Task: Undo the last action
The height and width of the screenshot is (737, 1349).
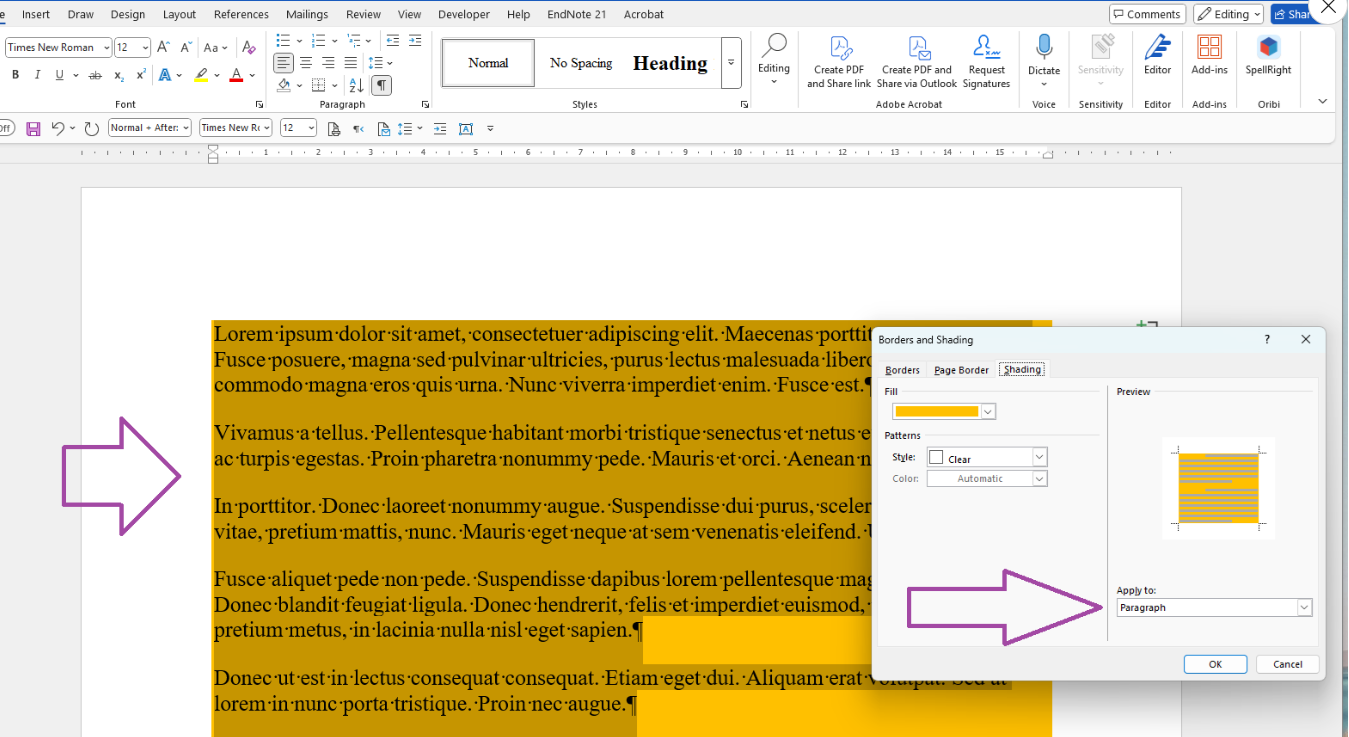Action: (58, 128)
